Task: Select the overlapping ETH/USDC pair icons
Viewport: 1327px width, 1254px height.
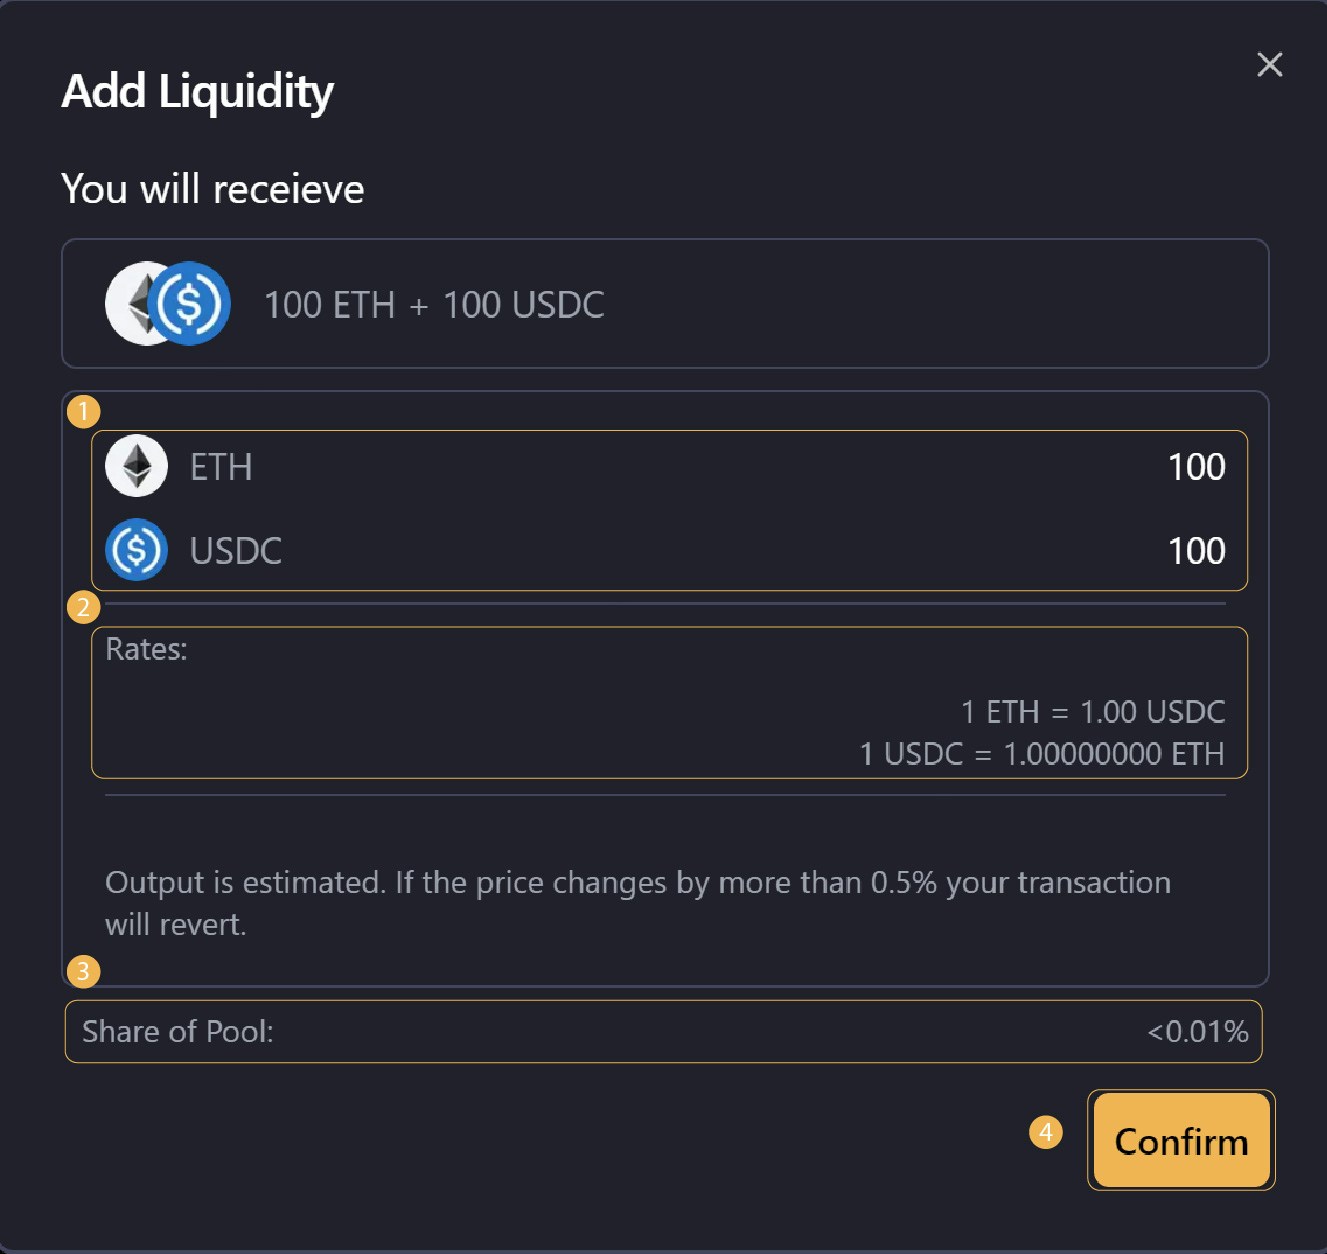Action: point(166,304)
